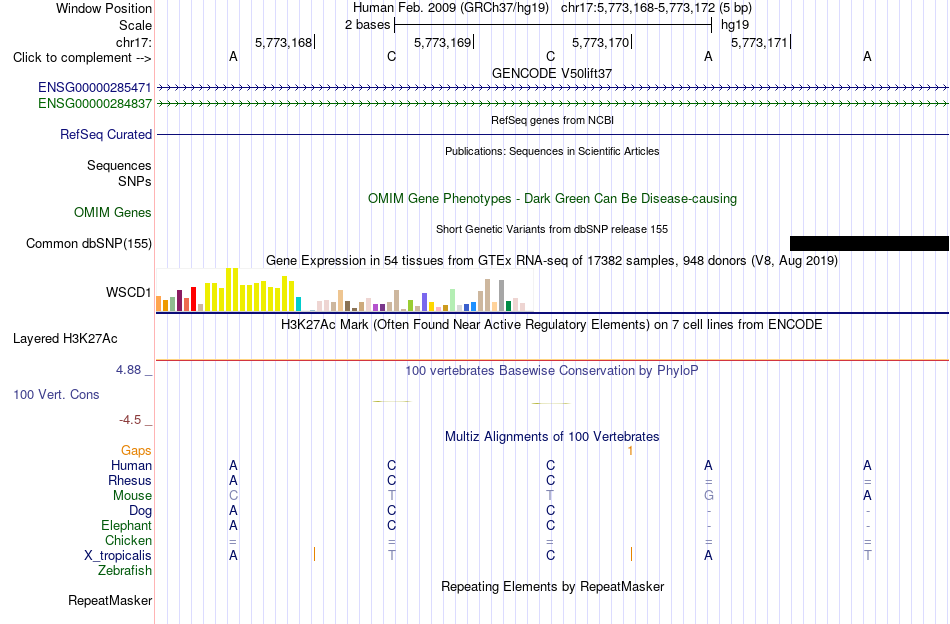Click the Mouse species label
950x624 pixels.
132,496
